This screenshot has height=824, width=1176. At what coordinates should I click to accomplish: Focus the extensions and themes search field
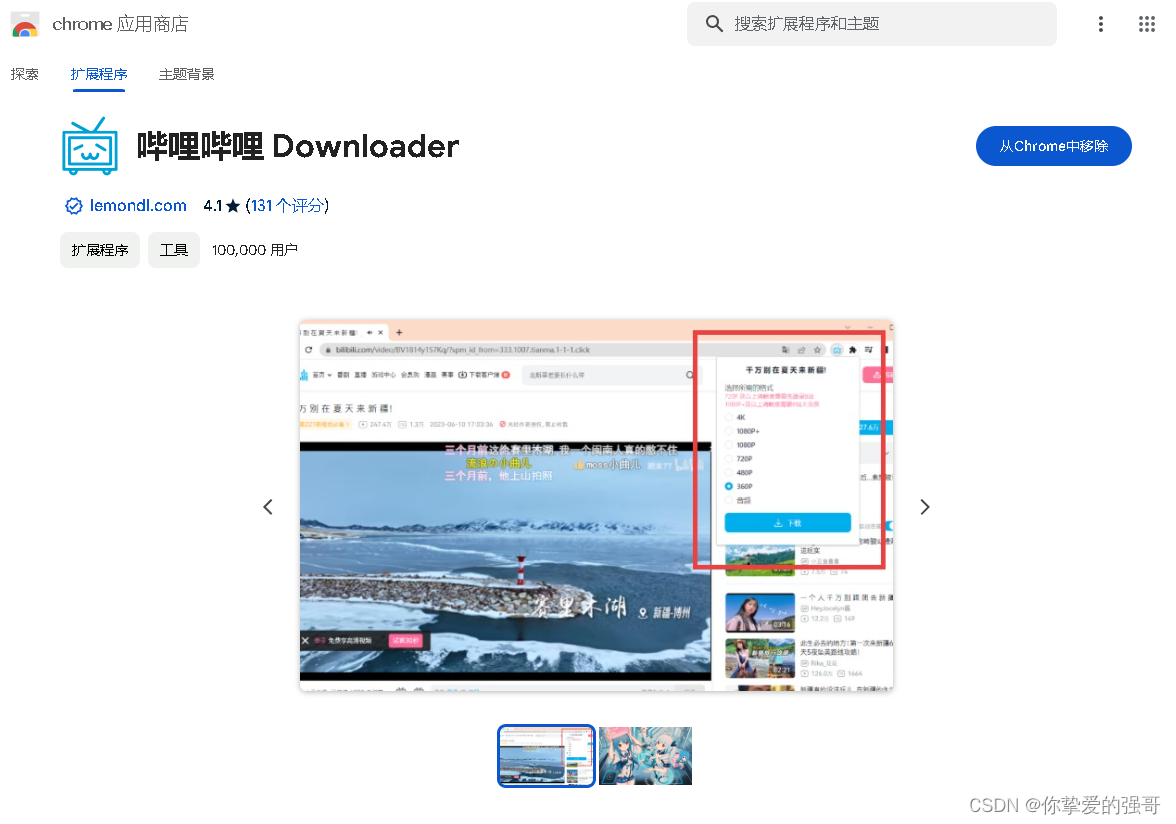tap(872, 24)
